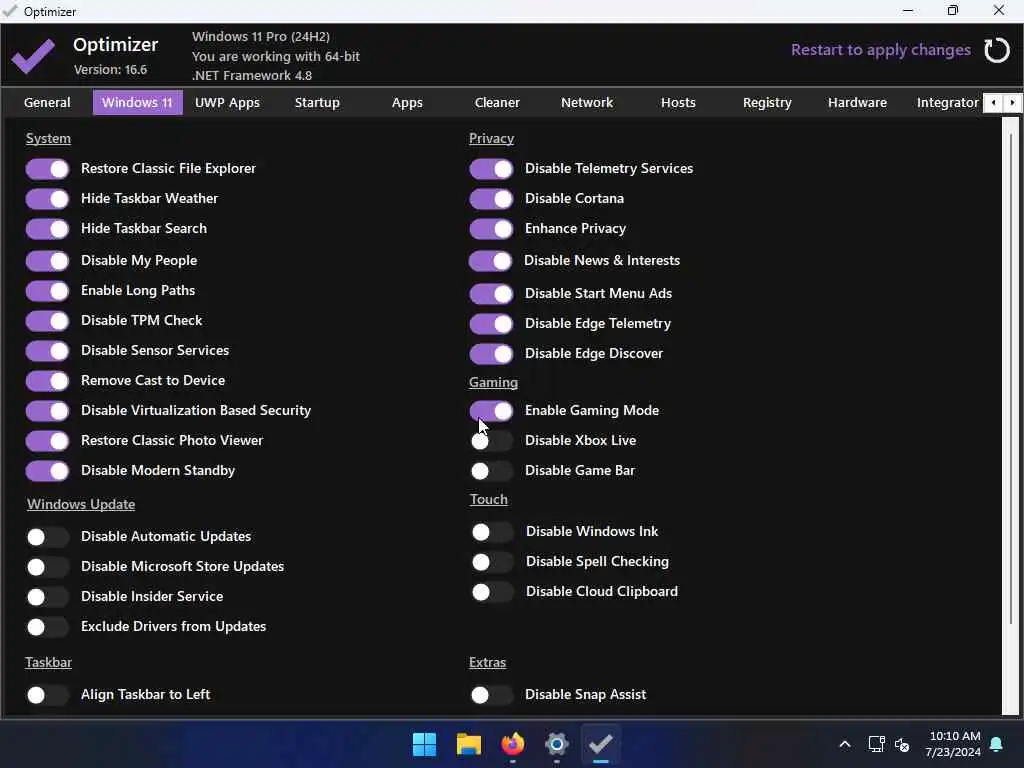Enable Disable Cloud Clipboard switch

click(x=492, y=592)
